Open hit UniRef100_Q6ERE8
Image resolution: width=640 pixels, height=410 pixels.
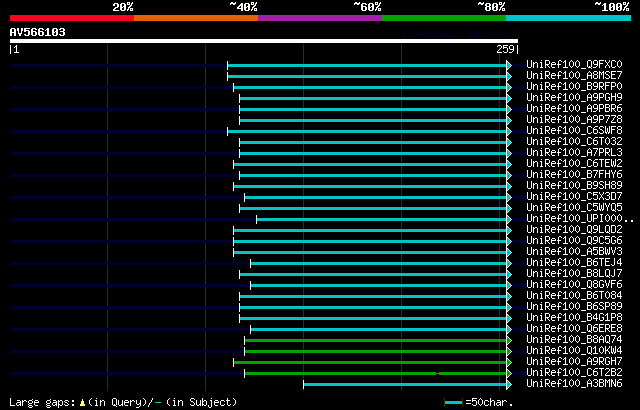574,329
